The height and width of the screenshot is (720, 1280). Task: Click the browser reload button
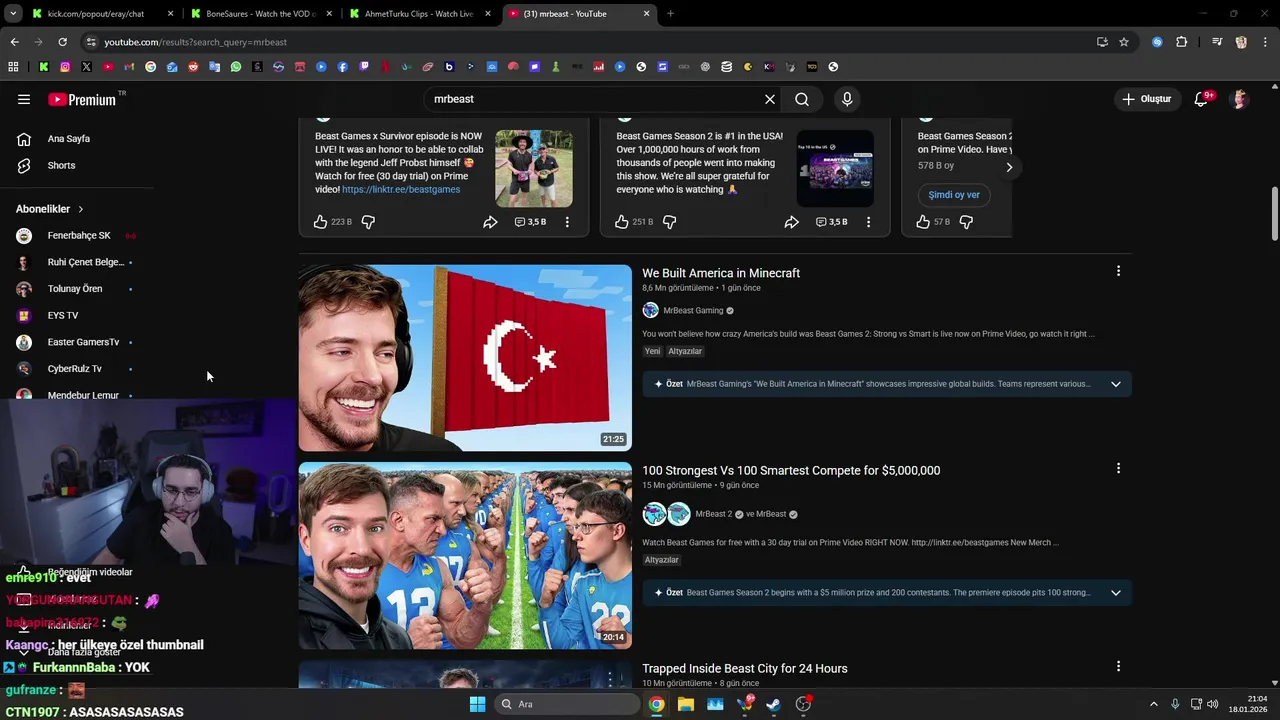click(x=62, y=42)
